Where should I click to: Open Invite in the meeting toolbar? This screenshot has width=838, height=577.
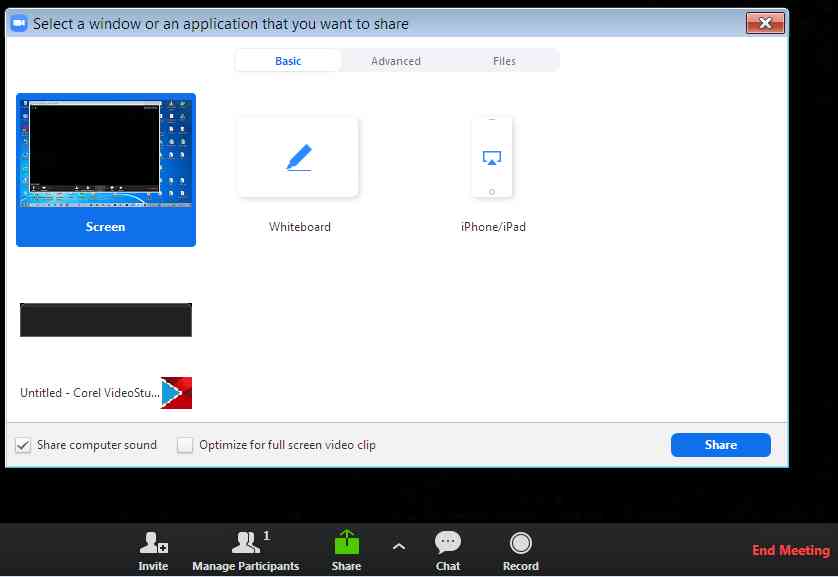153,551
